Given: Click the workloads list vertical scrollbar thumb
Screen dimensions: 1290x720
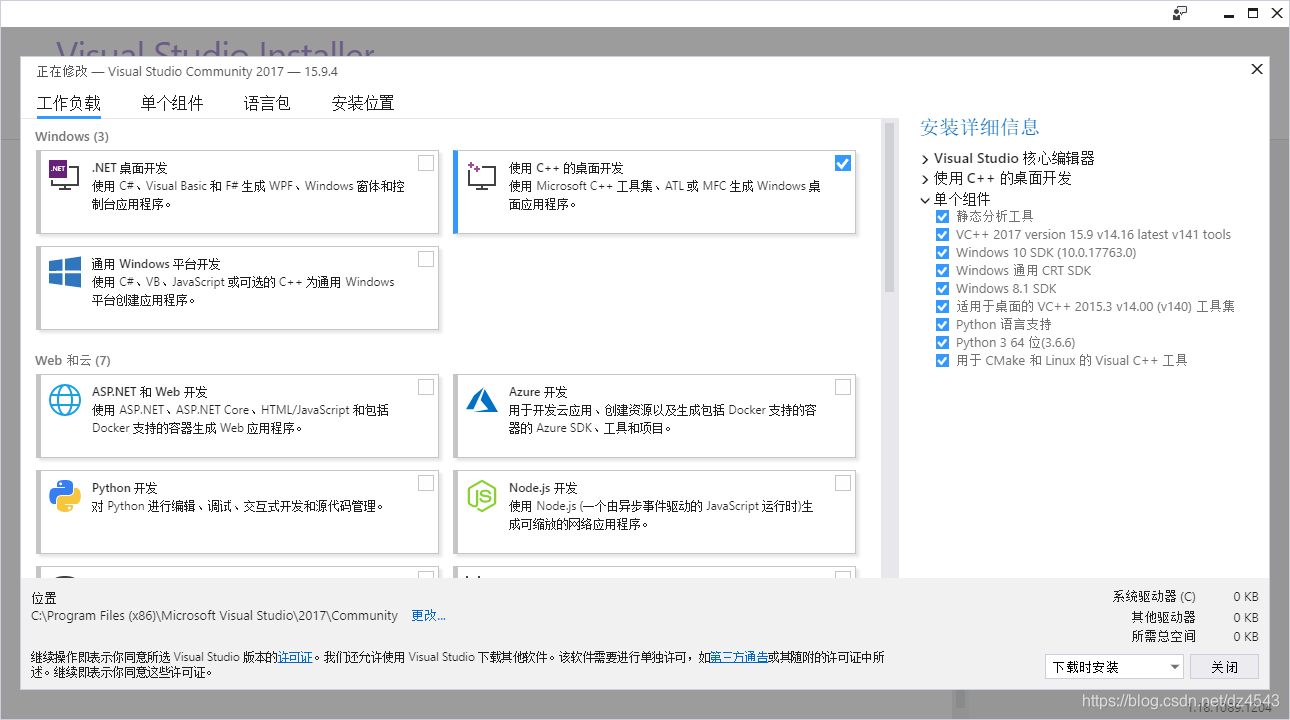Looking at the screenshot, I should tap(889, 207).
